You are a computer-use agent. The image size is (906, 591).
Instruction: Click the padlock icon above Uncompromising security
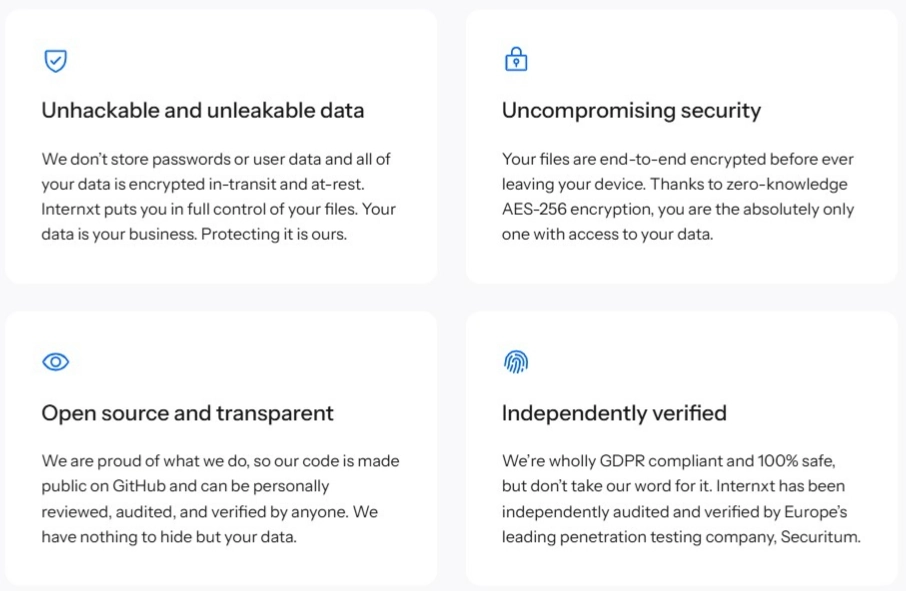515,60
